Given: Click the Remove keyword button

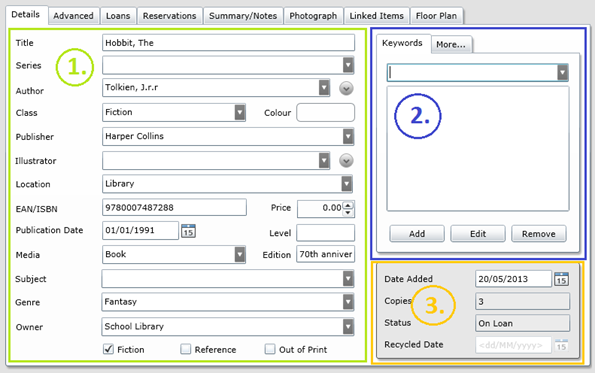Looking at the screenshot, I should (x=538, y=234).
